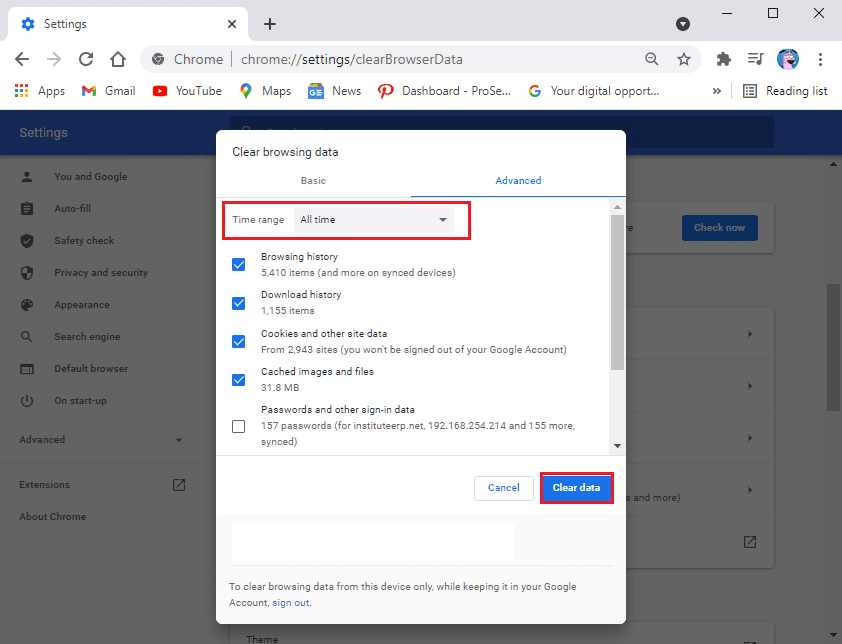Click the dialog list scrollbar thumb

click(x=618, y=292)
